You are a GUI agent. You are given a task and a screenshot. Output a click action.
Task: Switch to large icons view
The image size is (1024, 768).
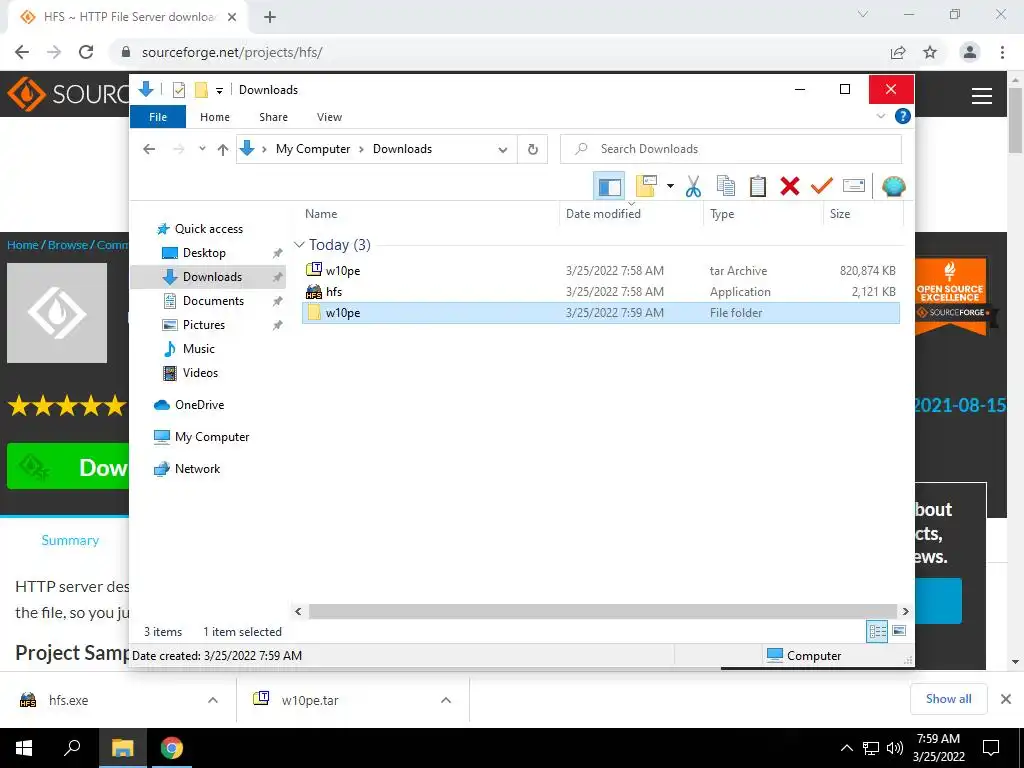899,631
